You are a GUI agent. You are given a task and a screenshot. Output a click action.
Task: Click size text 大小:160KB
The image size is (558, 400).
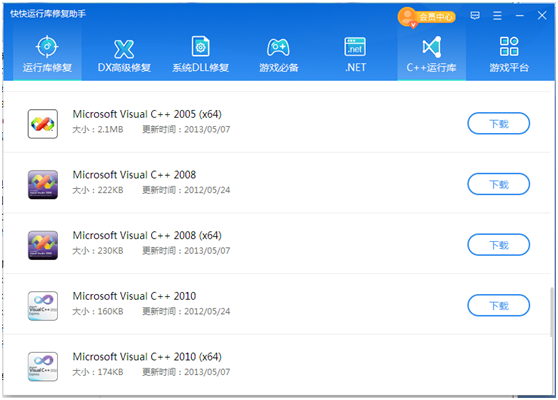98,311
